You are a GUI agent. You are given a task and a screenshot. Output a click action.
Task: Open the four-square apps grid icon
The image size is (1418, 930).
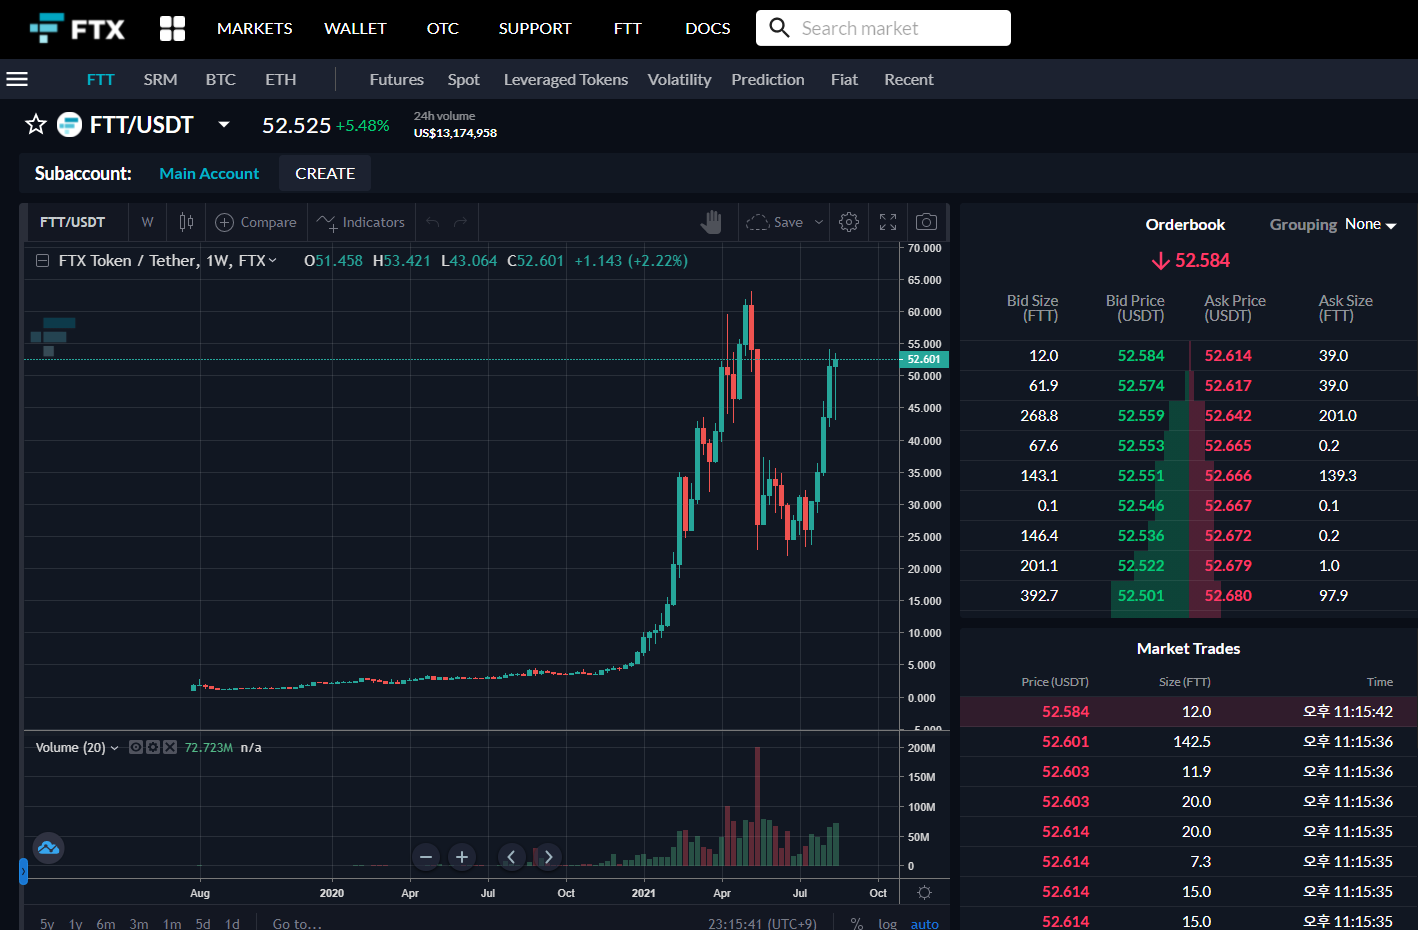173,28
